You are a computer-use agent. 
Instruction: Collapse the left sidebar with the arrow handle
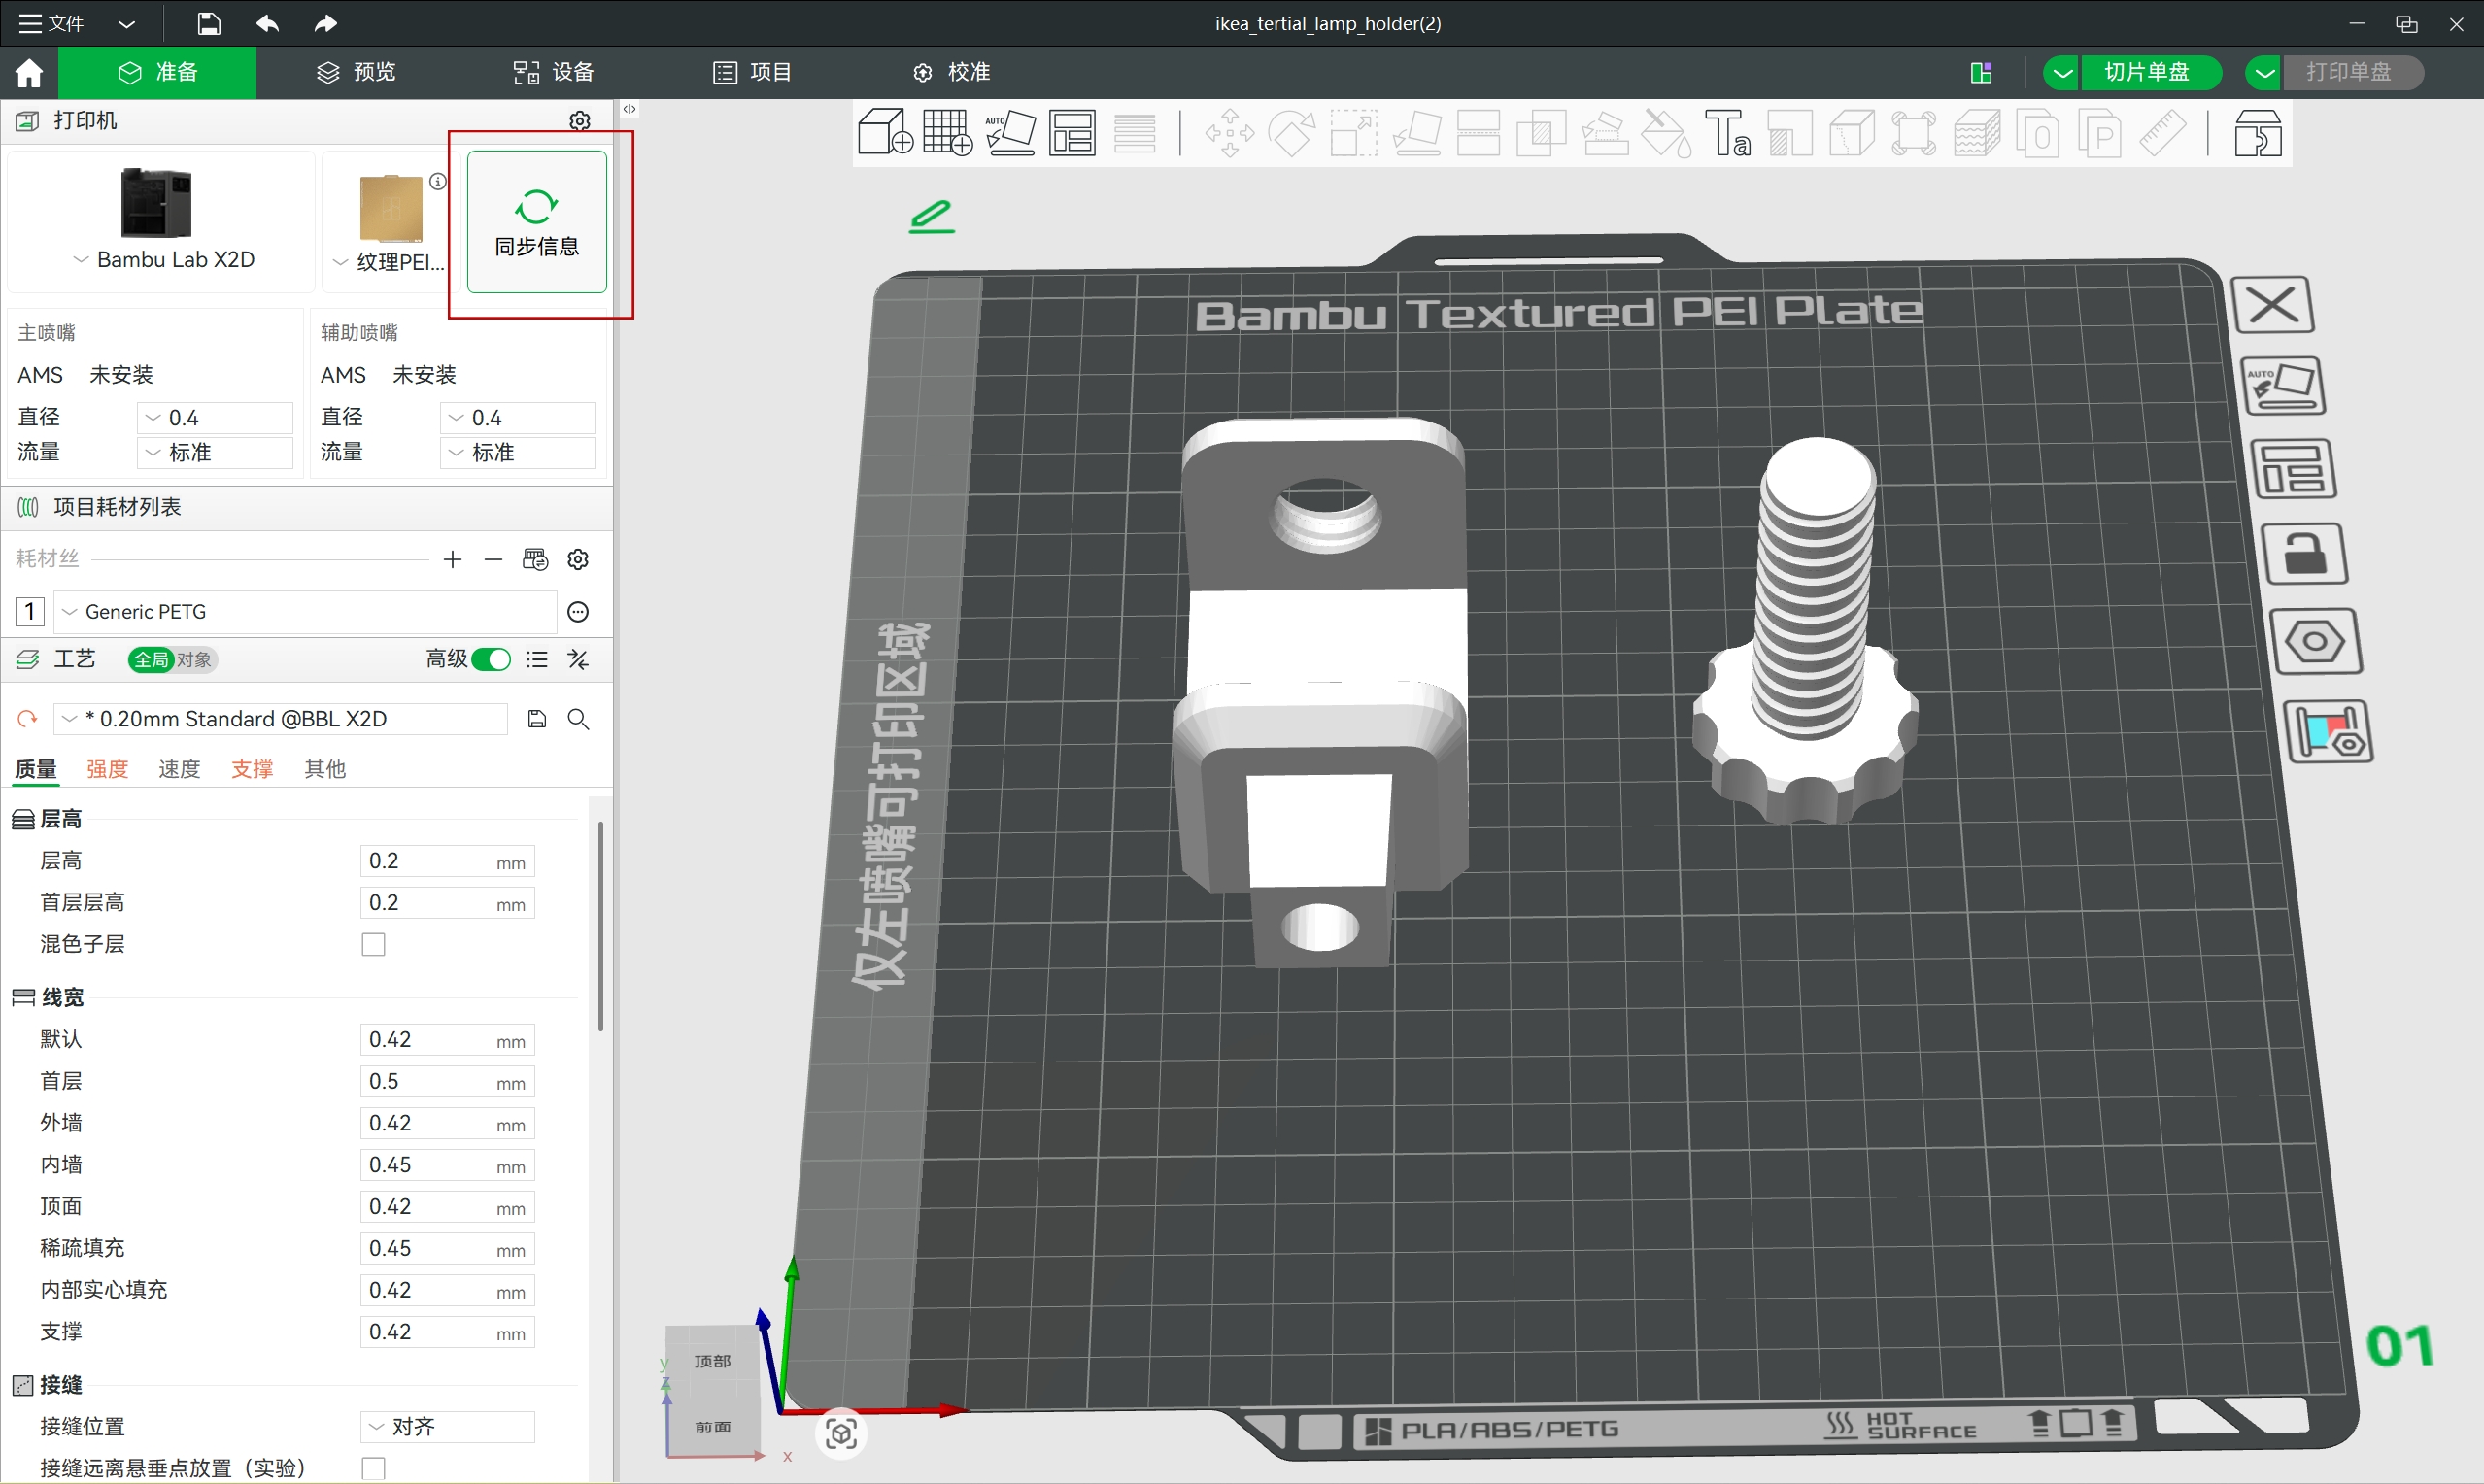629,108
